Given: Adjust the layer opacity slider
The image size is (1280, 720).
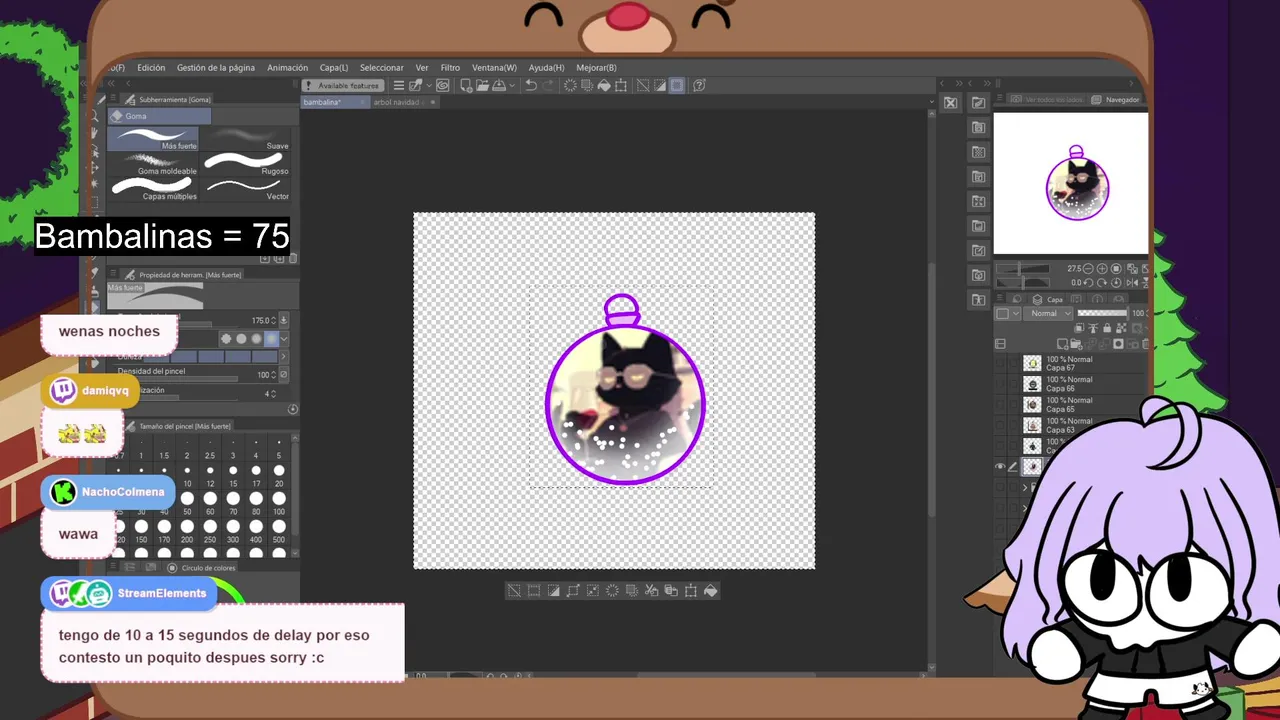Looking at the screenshot, I should pos(1102,313).
